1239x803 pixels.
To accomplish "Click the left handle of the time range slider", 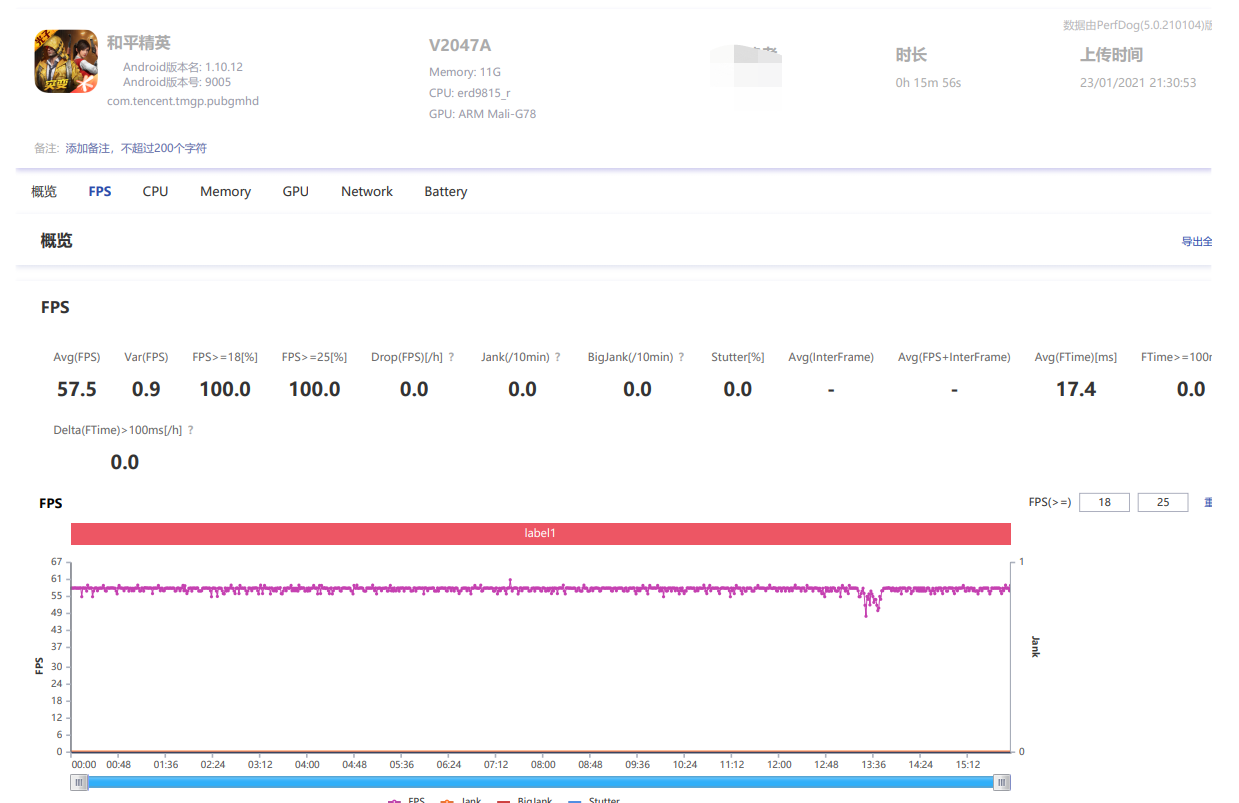I will (x=79, y=782).
